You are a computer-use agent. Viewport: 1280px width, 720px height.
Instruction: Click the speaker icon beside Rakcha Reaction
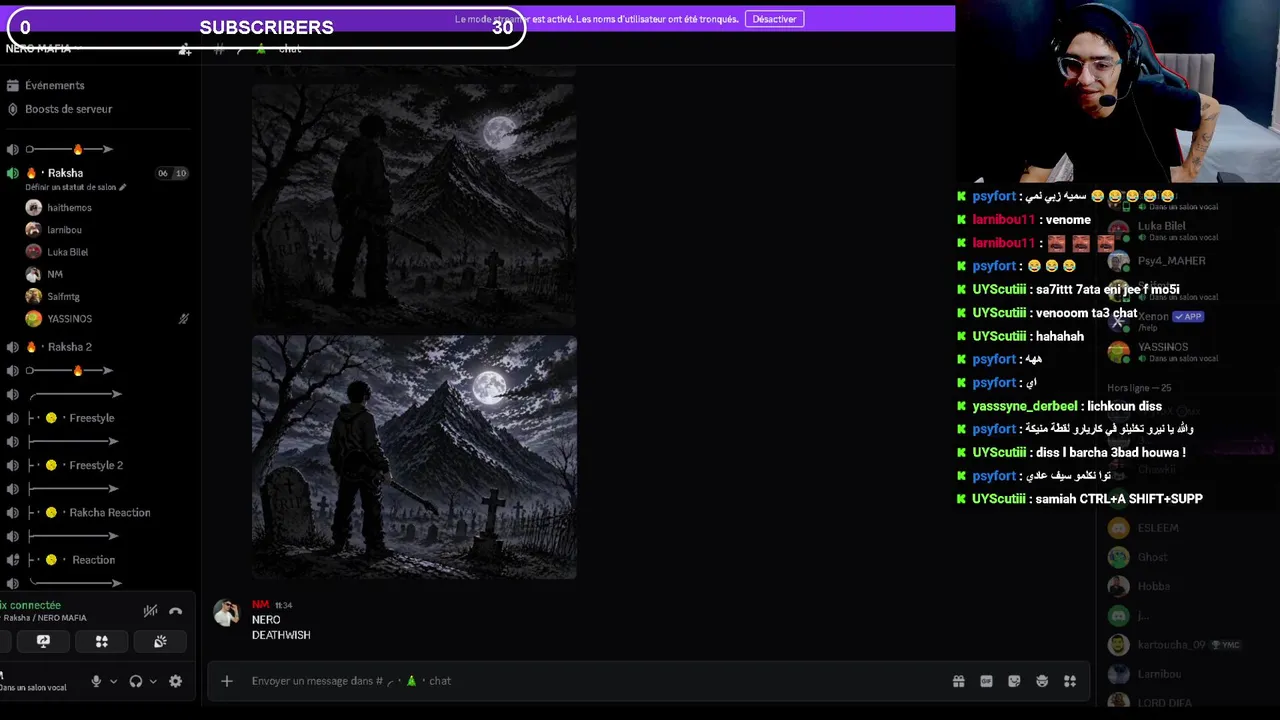coord(12,513)
